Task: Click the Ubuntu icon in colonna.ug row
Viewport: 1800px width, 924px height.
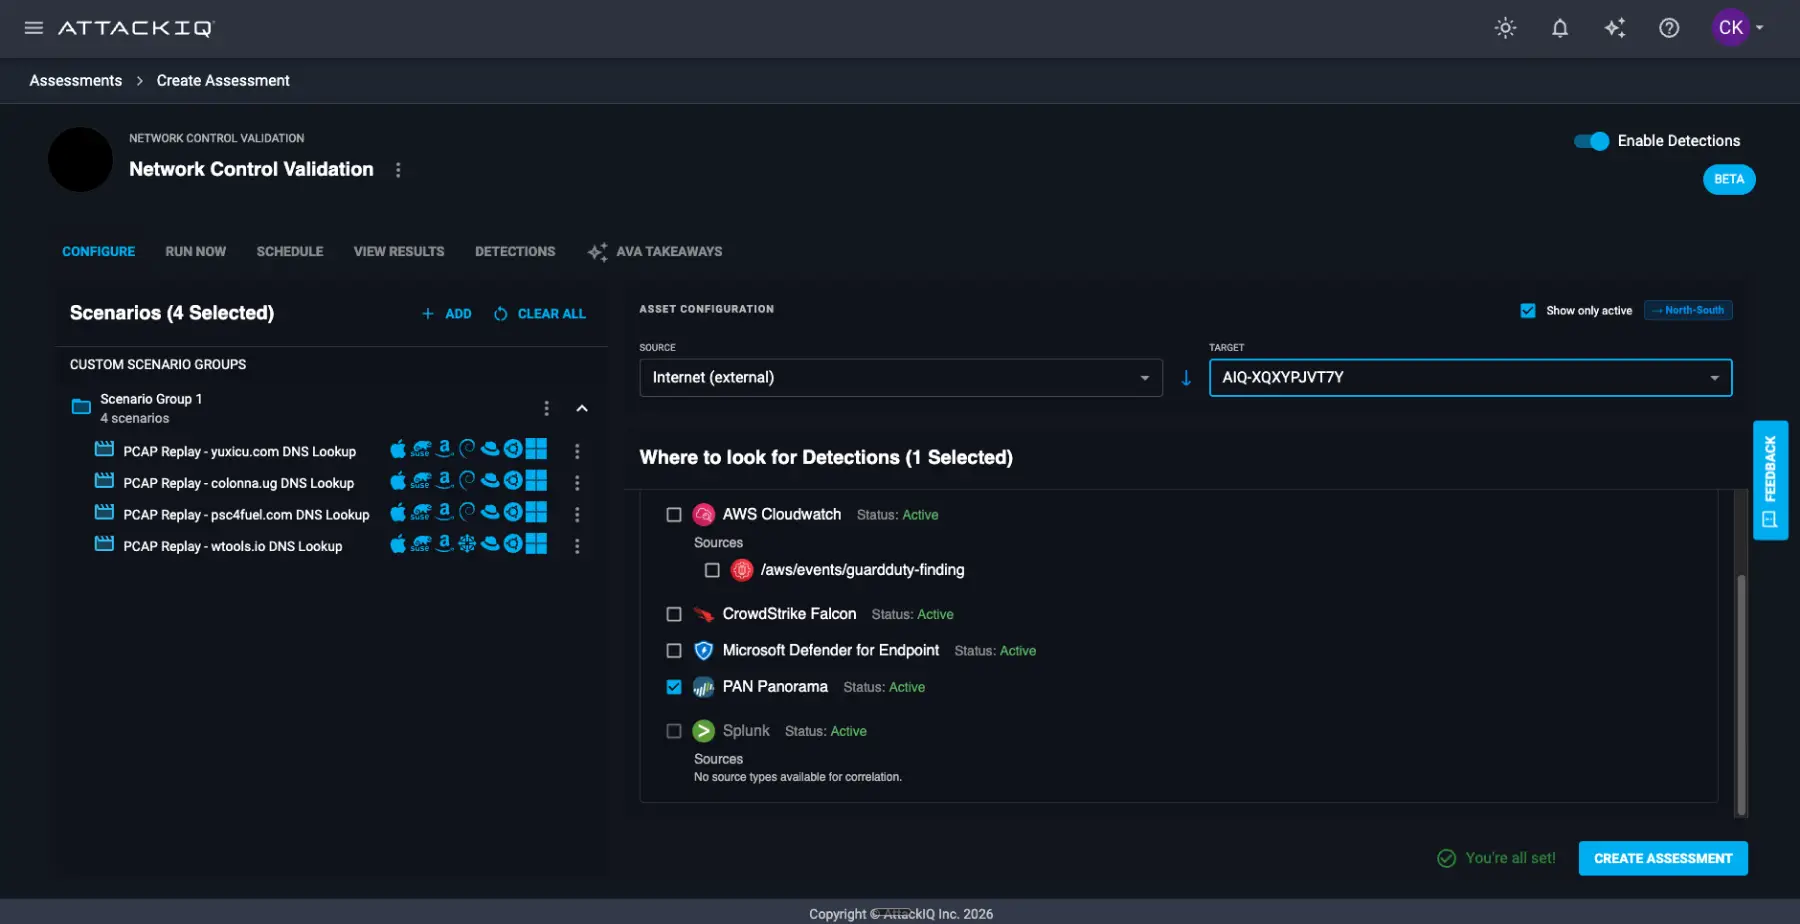Action: click(513, 481)
